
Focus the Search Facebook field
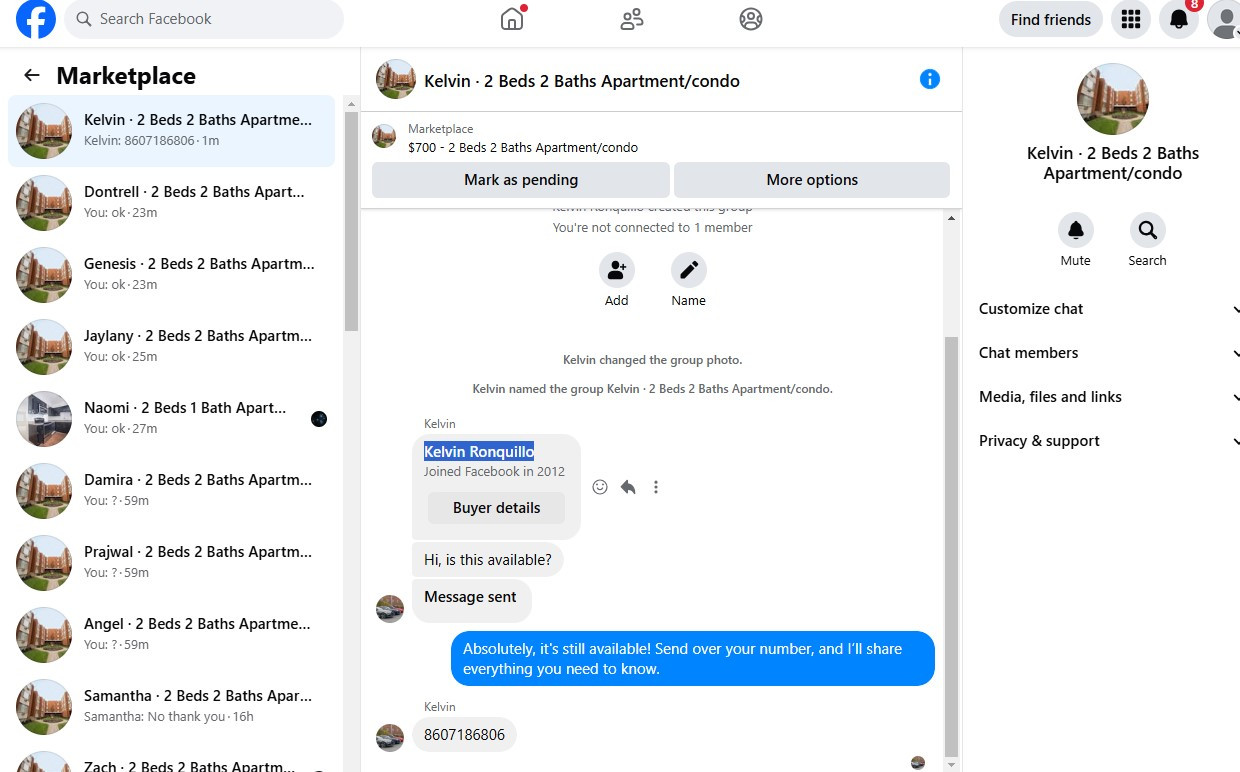[x=204, y=19]
